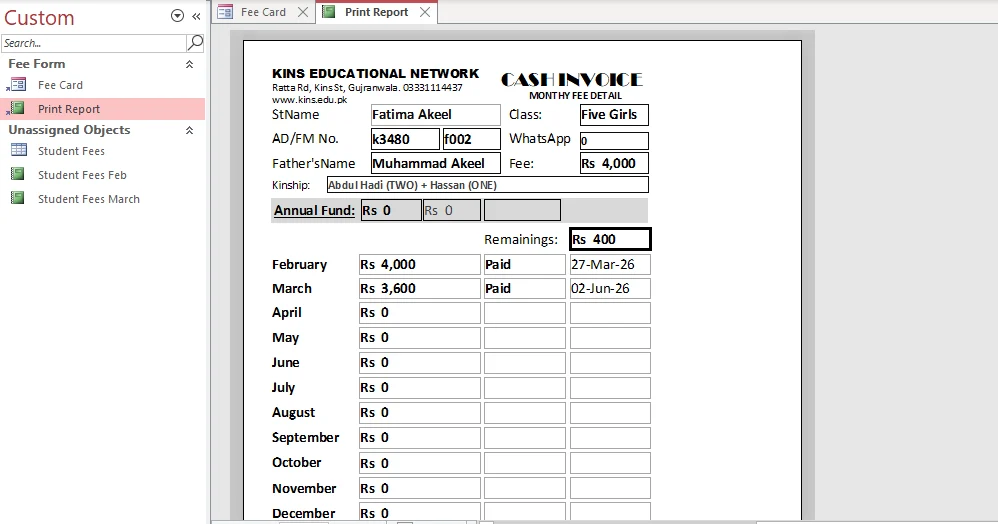Click the KINS EDUCATIONAL NETWORK title

tap(376, 73)
